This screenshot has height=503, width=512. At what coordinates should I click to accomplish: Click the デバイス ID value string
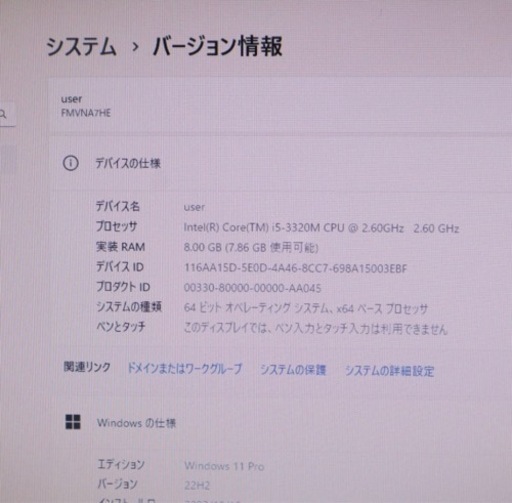point(296,268)
